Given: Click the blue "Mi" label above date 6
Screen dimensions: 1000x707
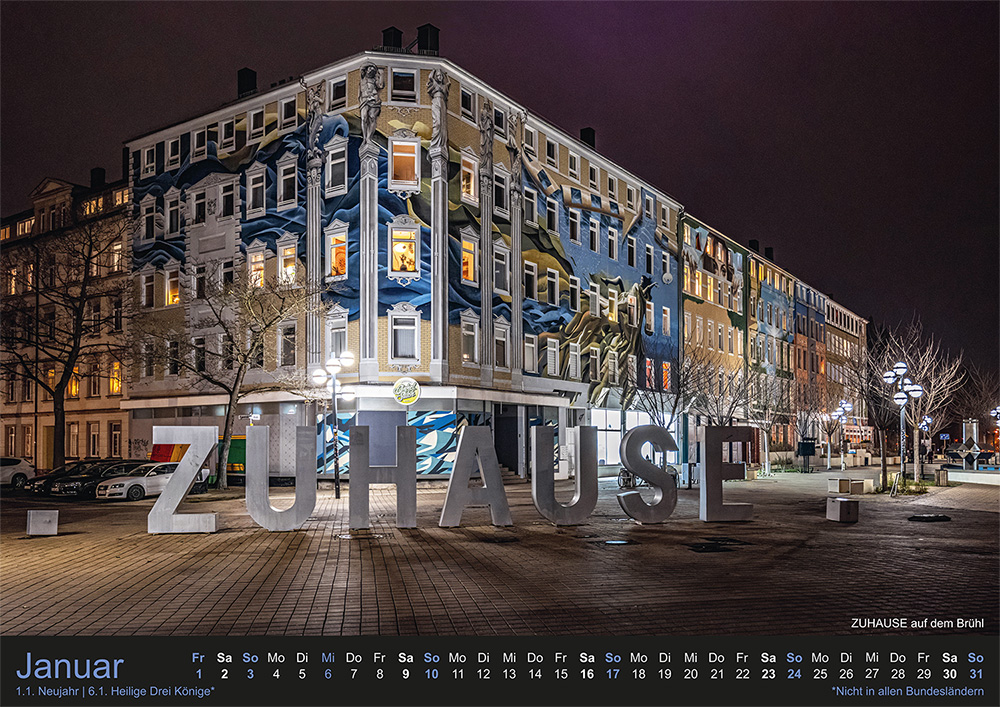Looking at the screenshot, I should [328, 657].
